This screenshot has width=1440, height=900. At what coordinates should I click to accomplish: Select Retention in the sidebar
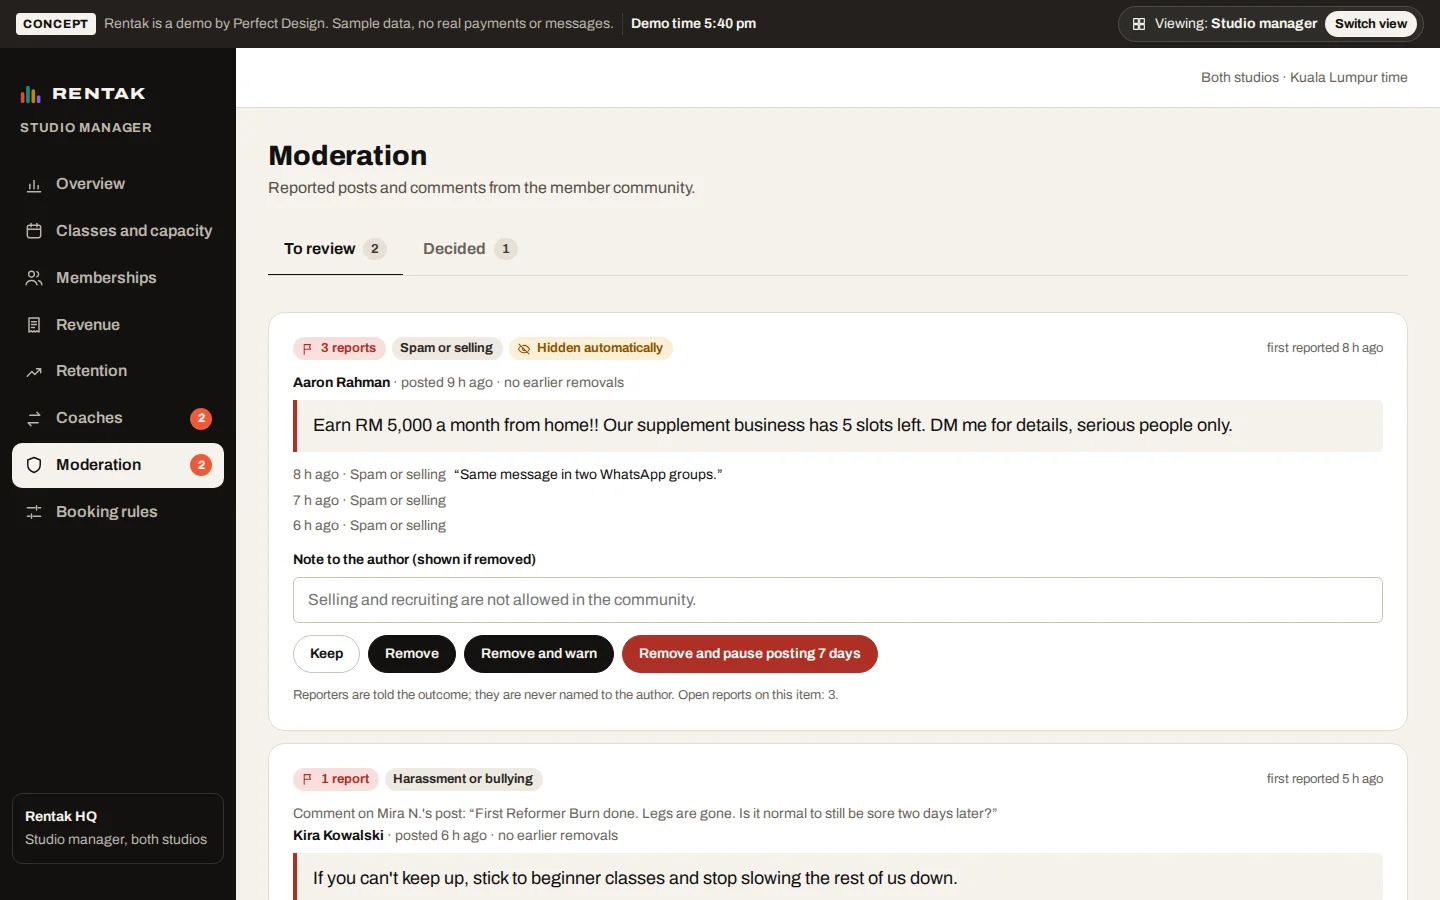[118, 371]
